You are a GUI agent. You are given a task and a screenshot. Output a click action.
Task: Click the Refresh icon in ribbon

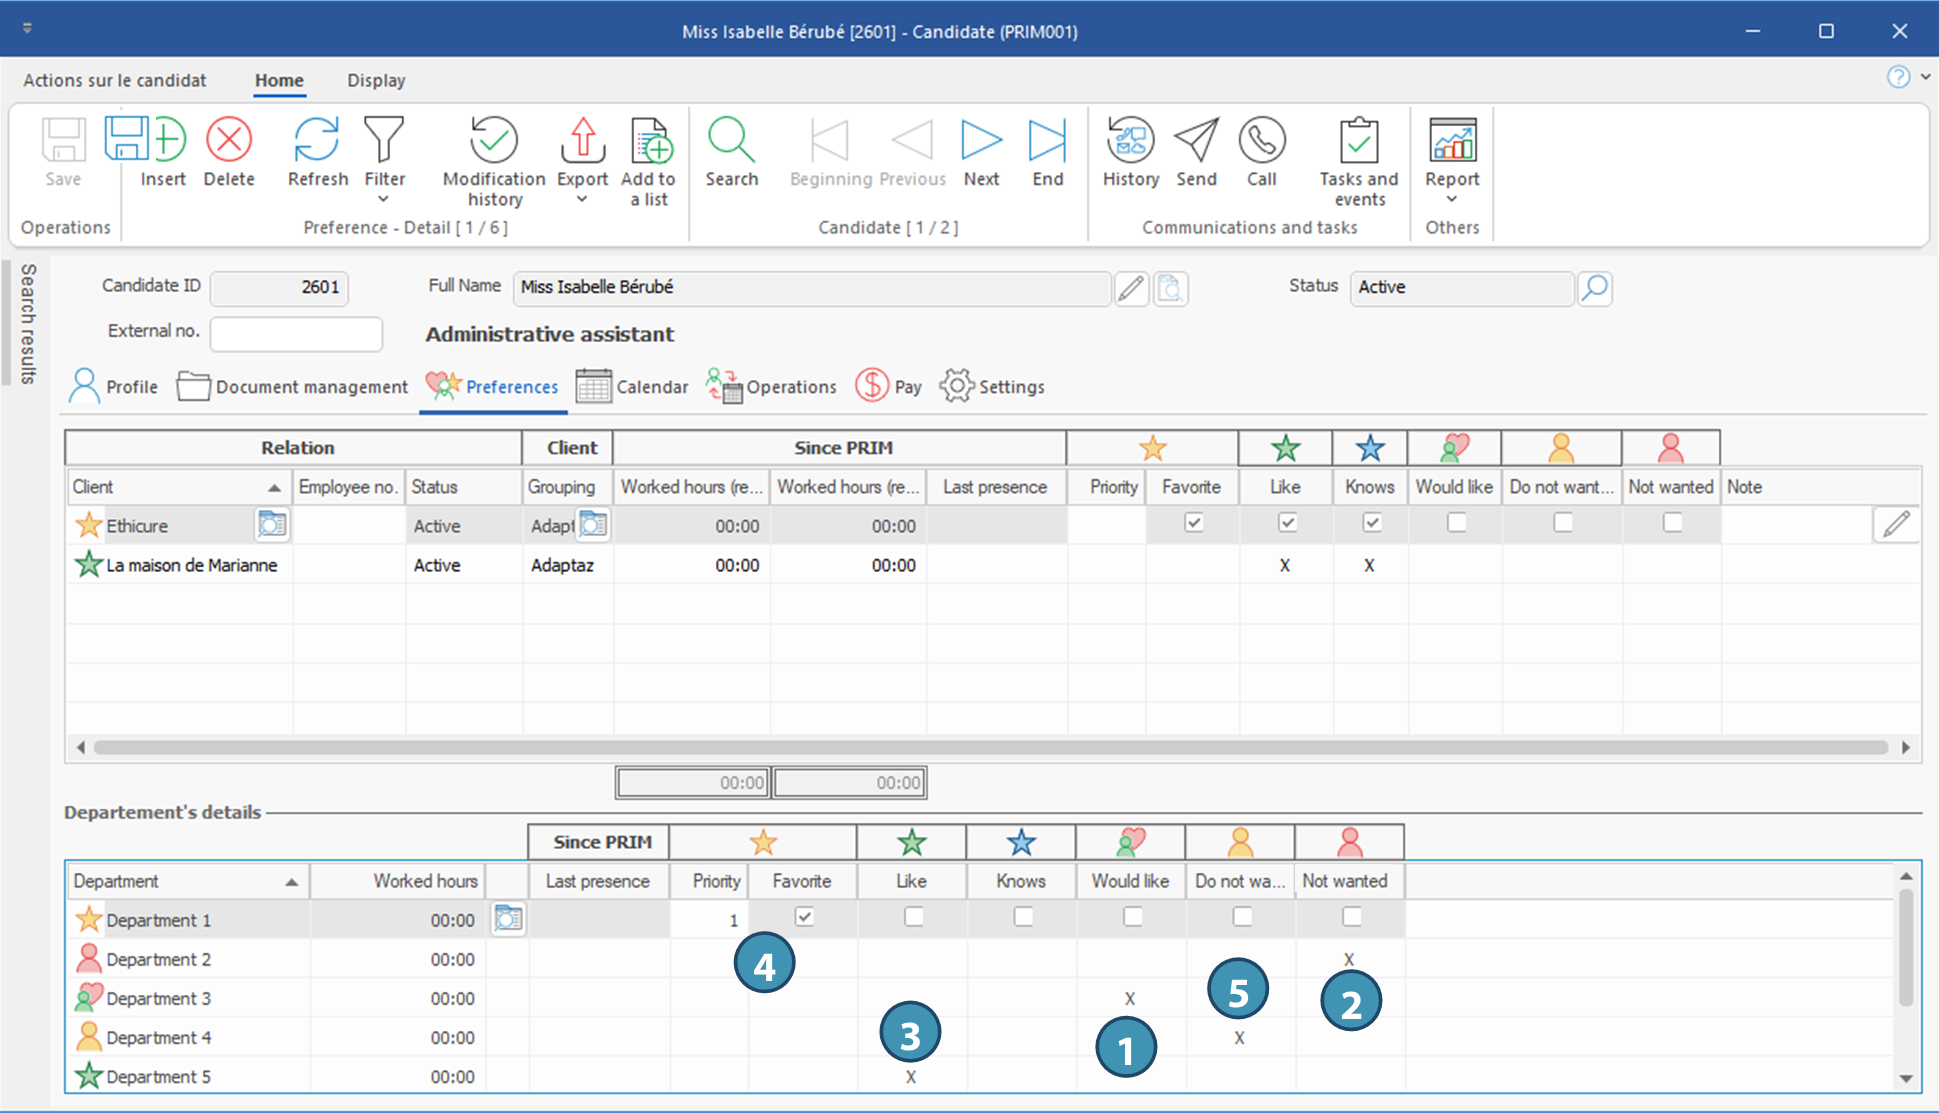tap(317, 141)
